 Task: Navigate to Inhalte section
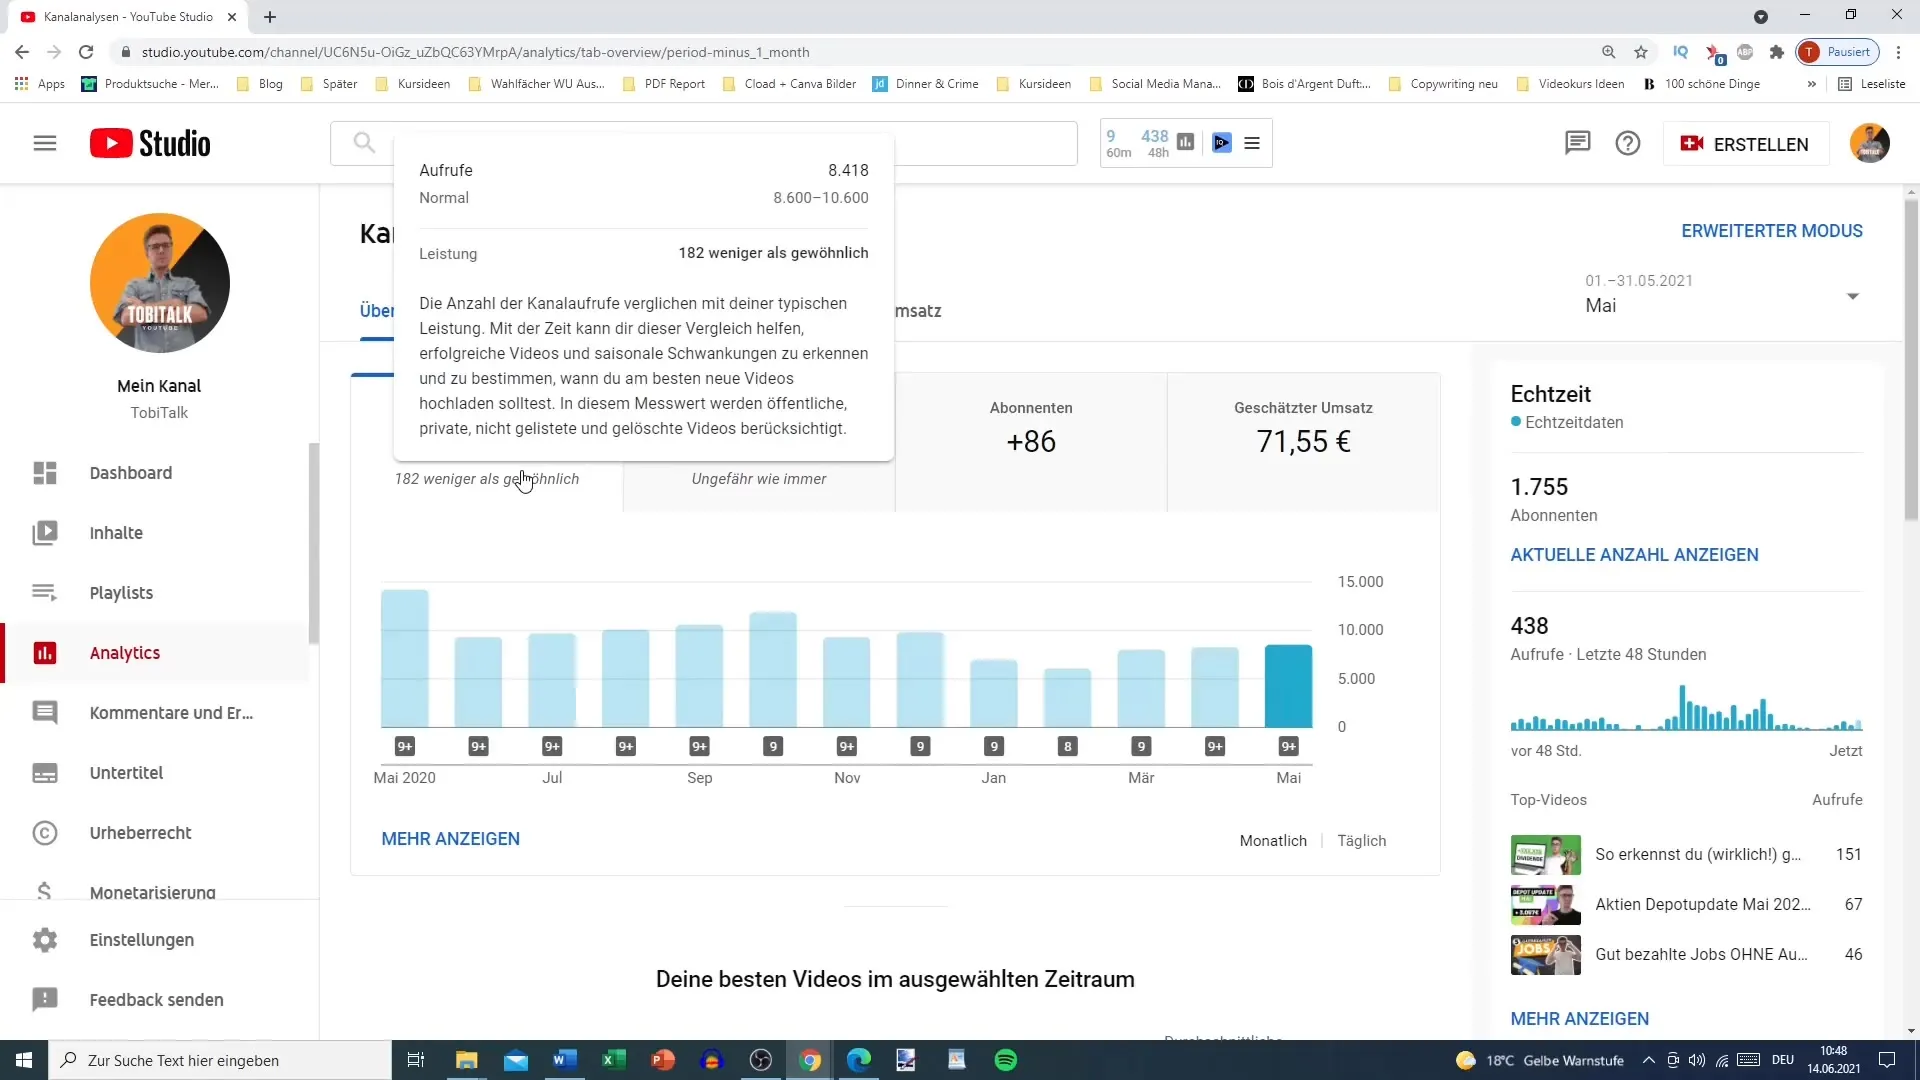pos(116,531)
